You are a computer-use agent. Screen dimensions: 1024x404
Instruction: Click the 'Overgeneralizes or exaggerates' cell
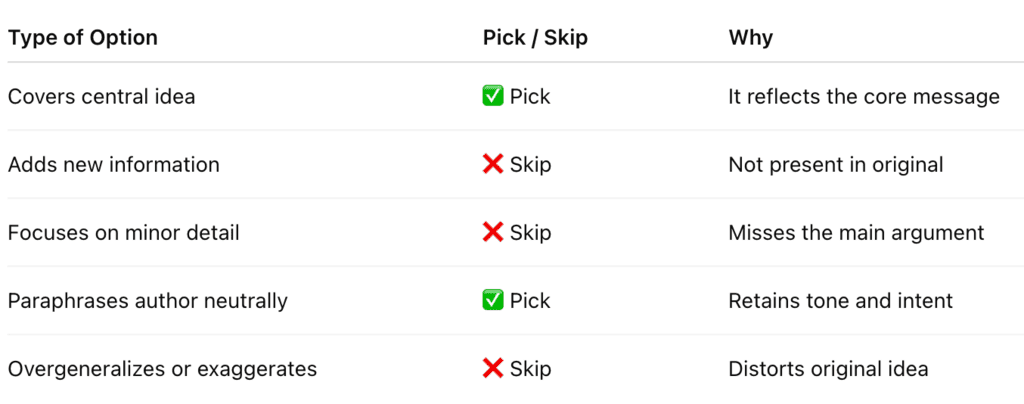(x=163, y=369)
